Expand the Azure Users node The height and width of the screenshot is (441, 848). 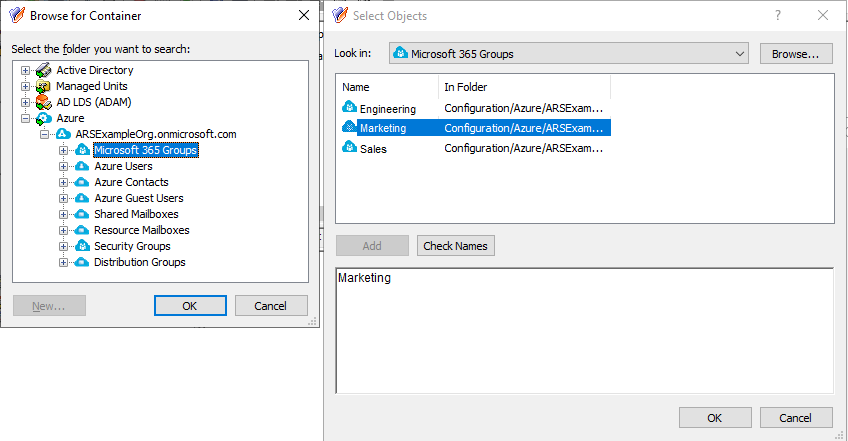63,166
